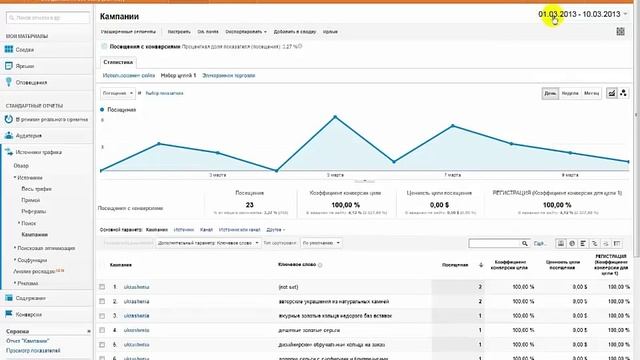
Task: Open the Другое primary dimension dropdown
Action: 276,230
